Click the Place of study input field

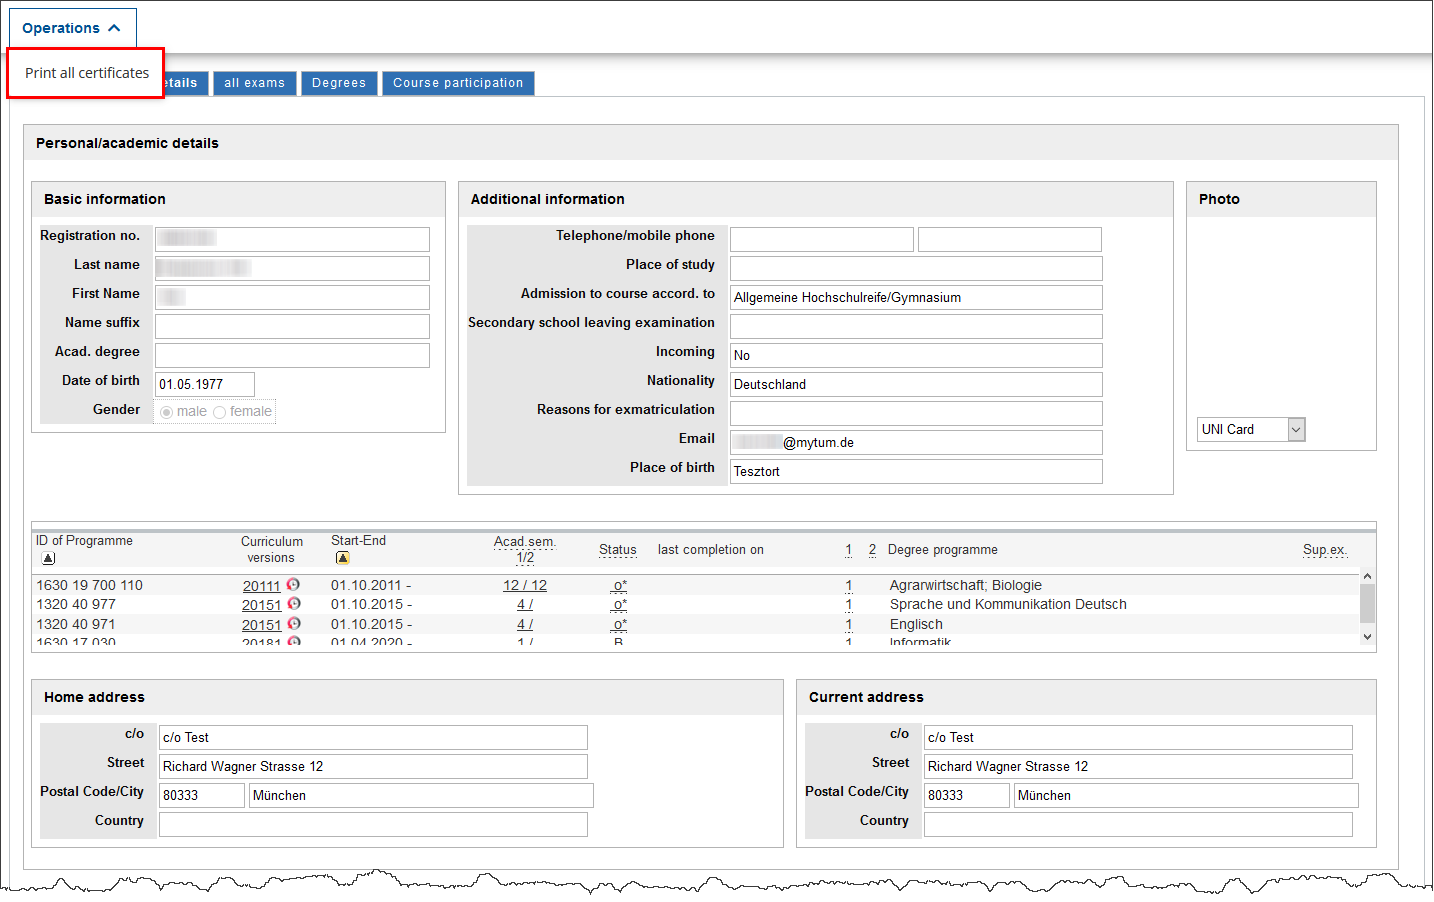tap(916, 268)
